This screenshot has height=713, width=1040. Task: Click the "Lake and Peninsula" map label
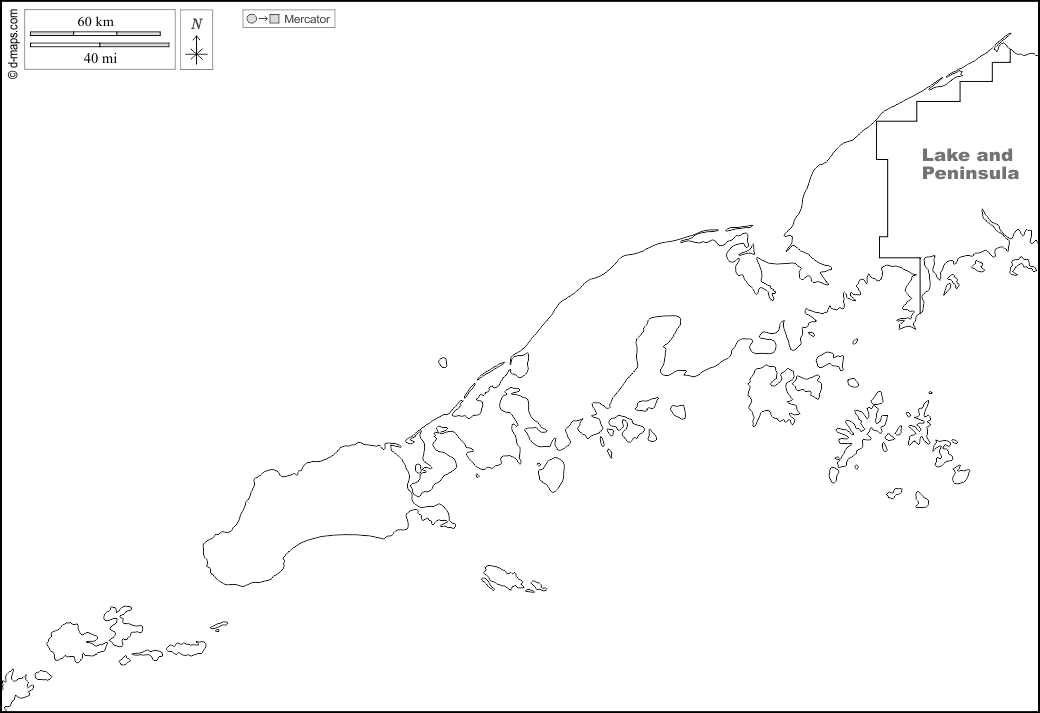[970, 164]
